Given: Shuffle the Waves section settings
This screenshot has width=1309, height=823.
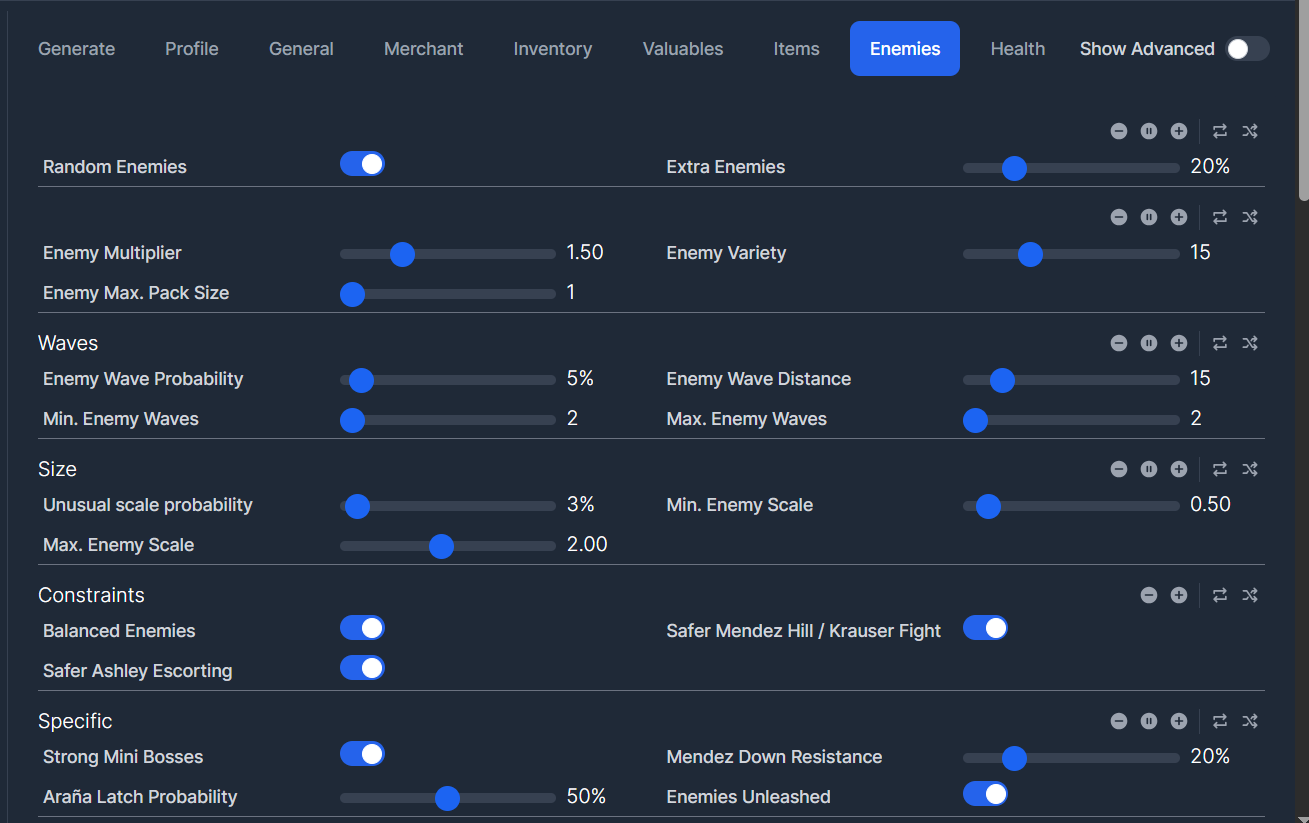Looking at the screenshot, I should tap(1250, 343).
